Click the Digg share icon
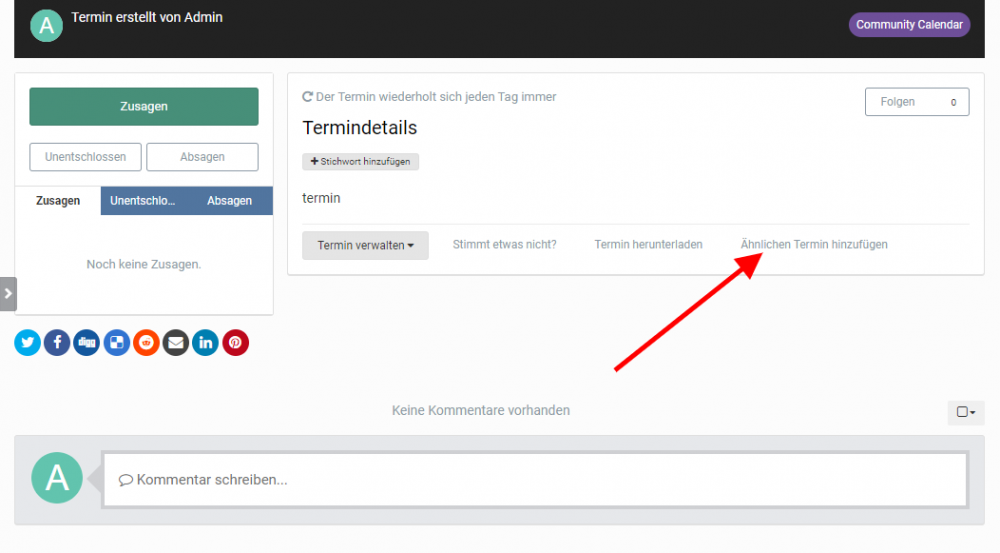The height and width of the screenshot is (553, 1000). [x=87, y=343]
